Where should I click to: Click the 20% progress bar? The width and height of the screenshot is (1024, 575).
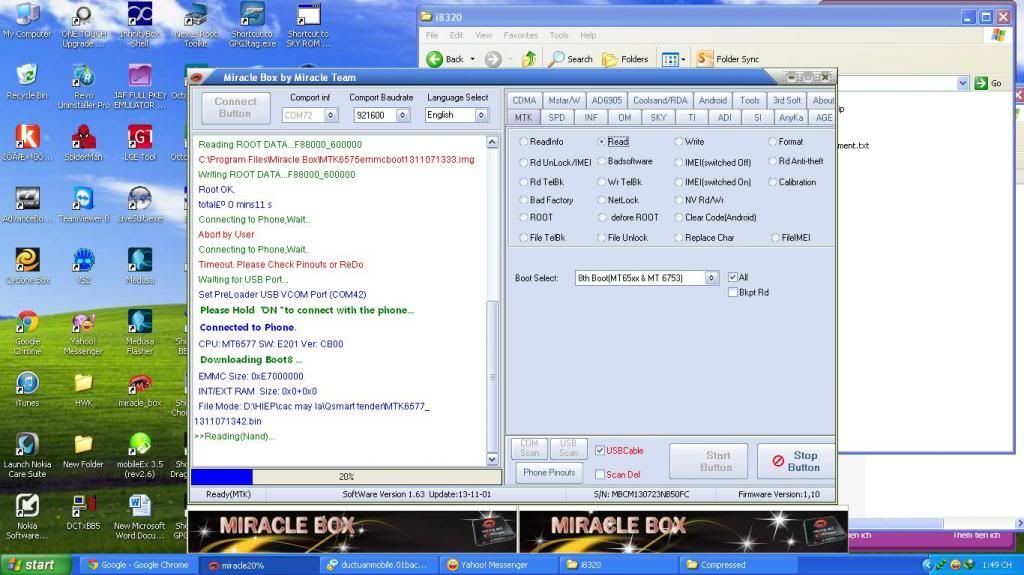click(346, 476)
